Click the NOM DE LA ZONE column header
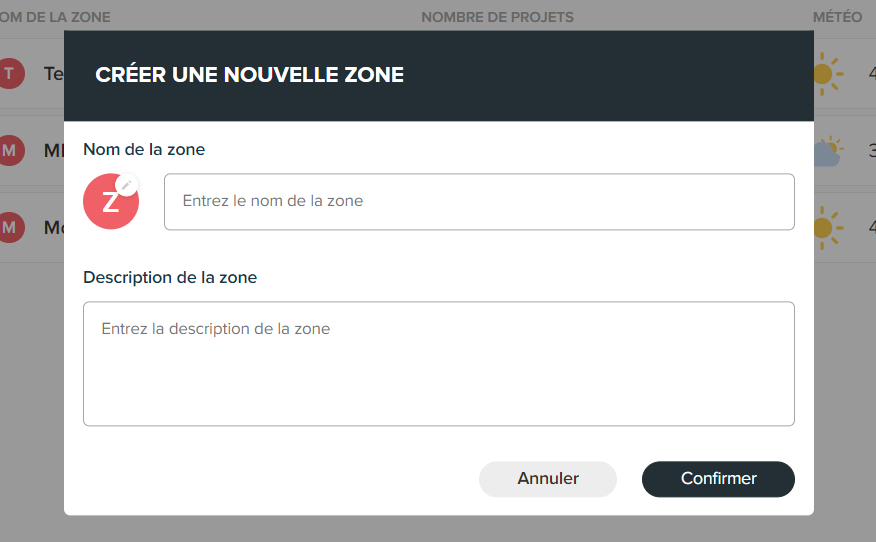The height and width of the screenshot is (542, 876). (55, 17)
